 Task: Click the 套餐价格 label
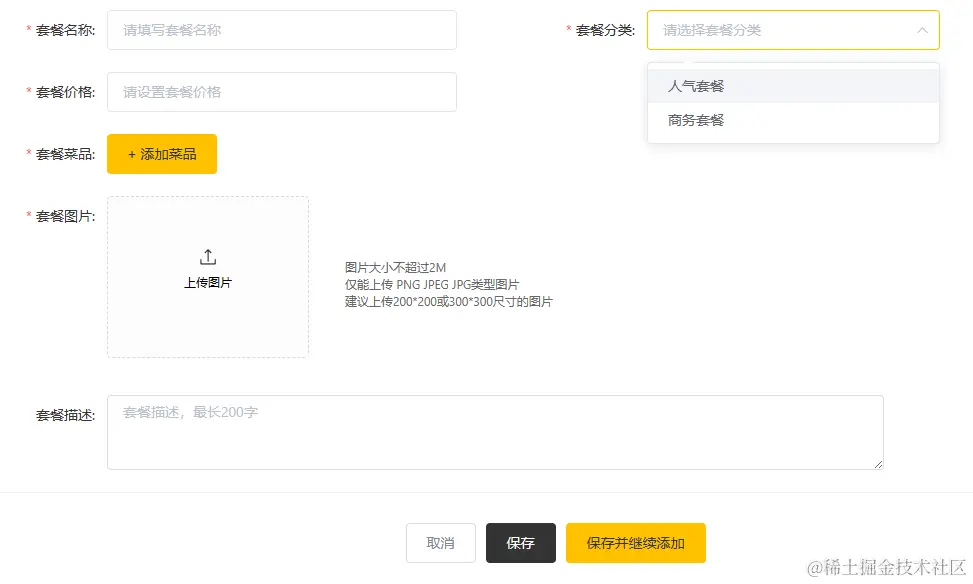[65, 92]
